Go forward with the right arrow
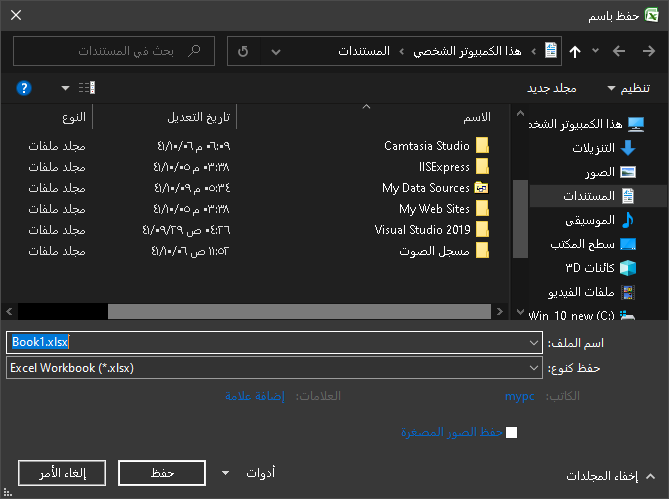Viewport: 669px width, 499px height. click(x=649, y=52)
